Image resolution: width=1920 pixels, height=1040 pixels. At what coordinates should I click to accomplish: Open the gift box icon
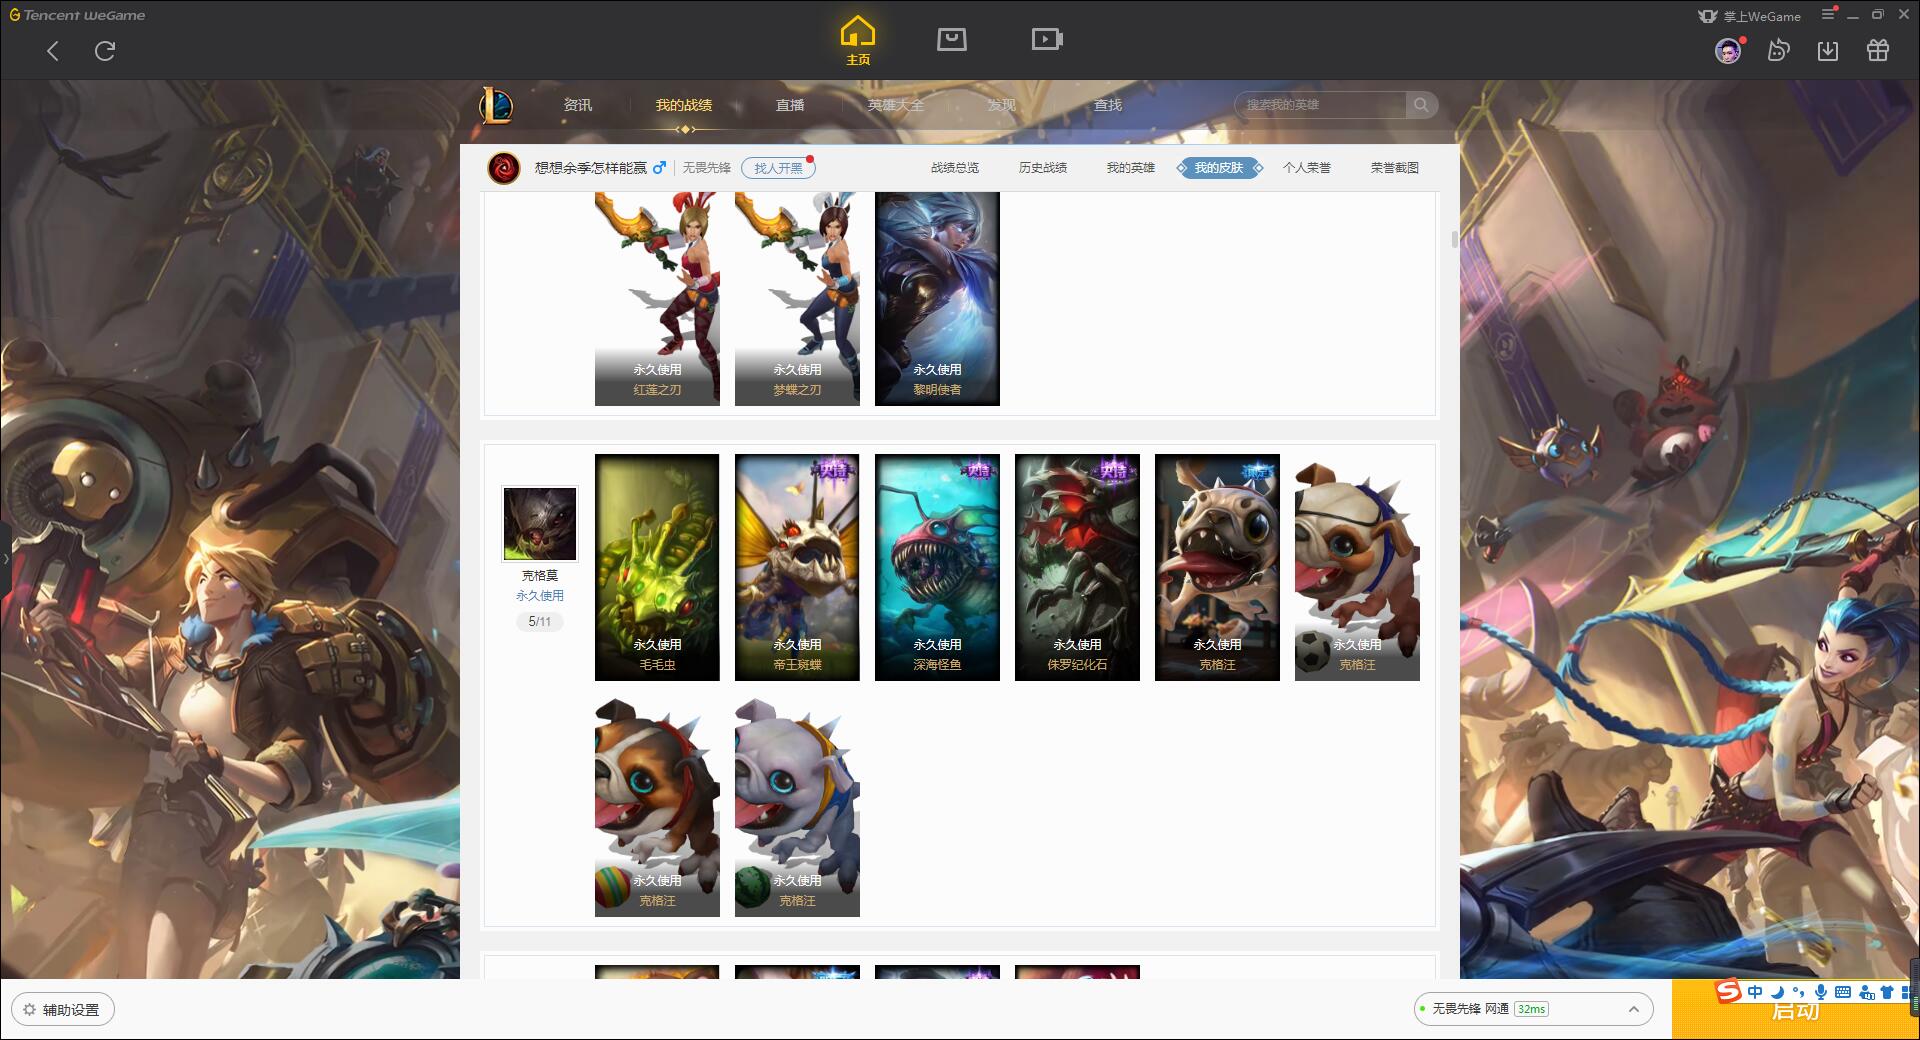pyautogui.click(x=1878, y=50)
